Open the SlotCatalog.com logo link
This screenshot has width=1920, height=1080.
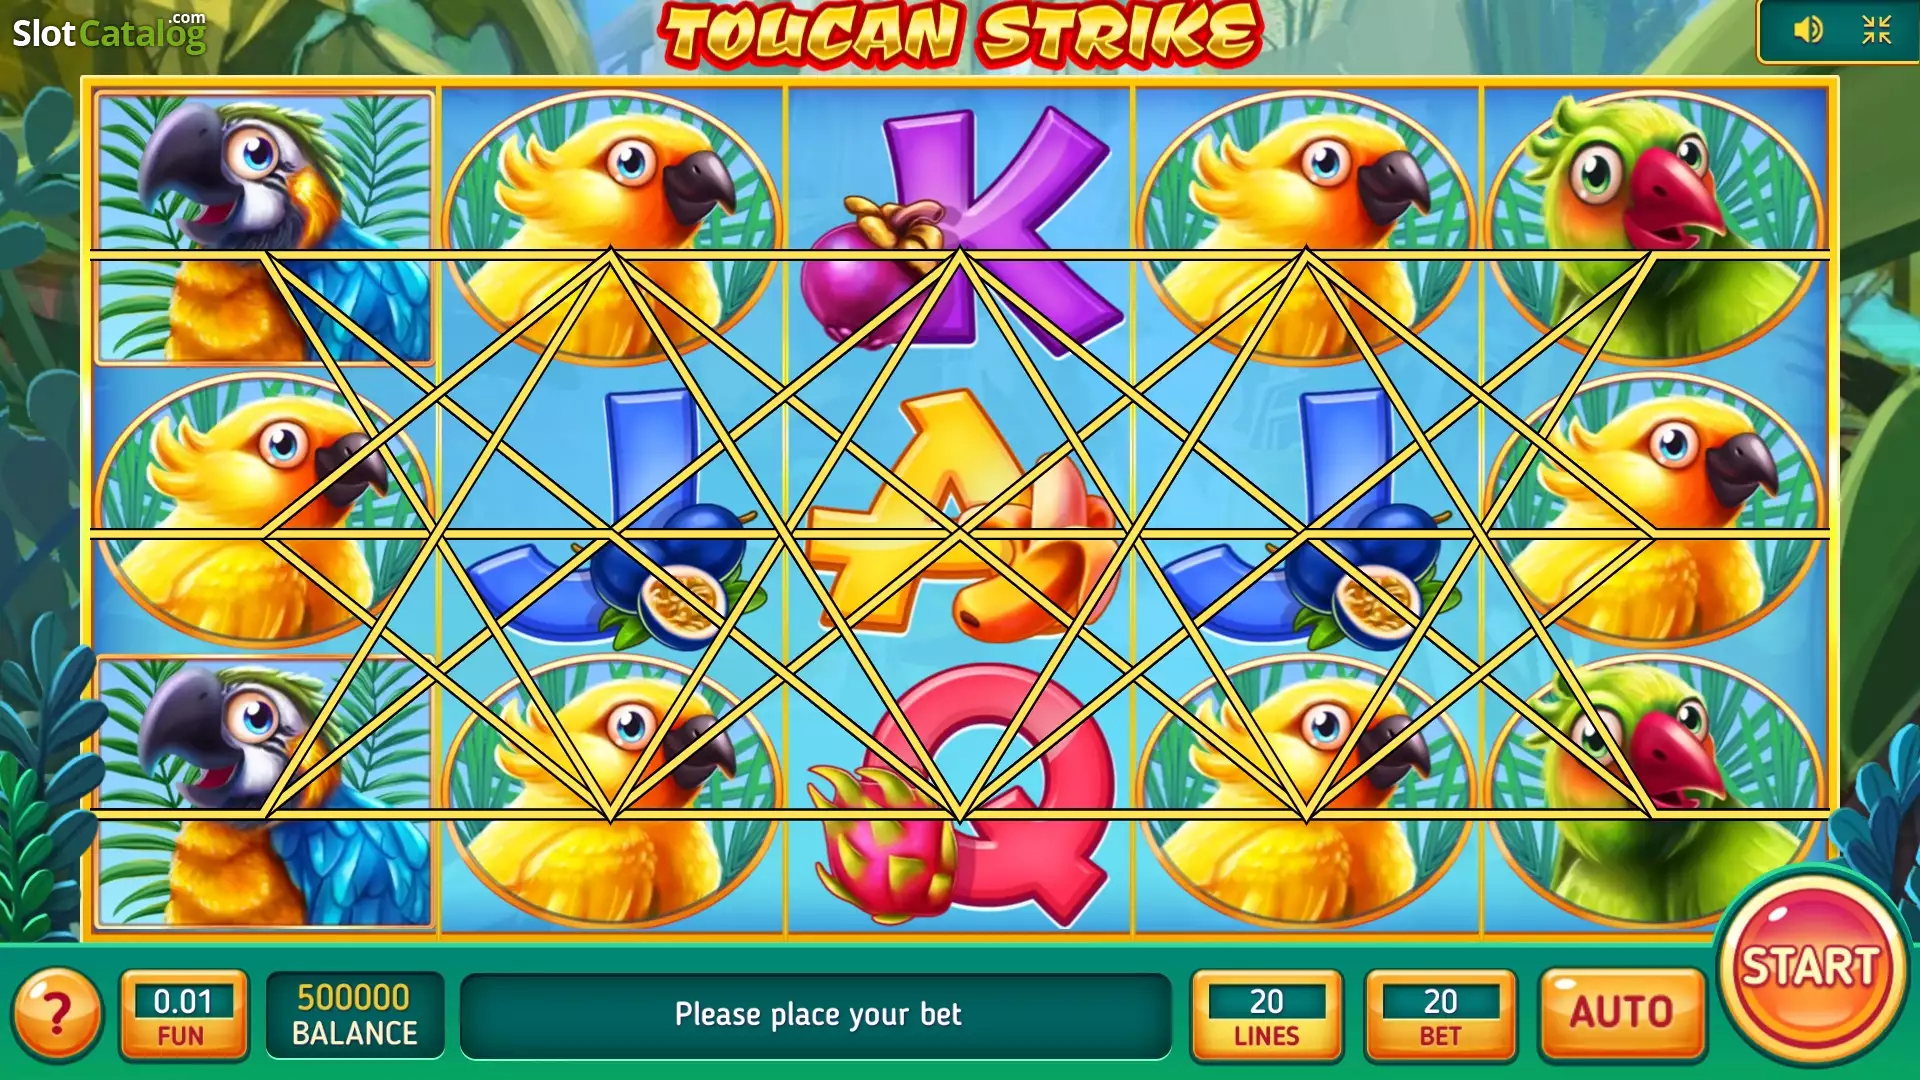tap(109, 33)
